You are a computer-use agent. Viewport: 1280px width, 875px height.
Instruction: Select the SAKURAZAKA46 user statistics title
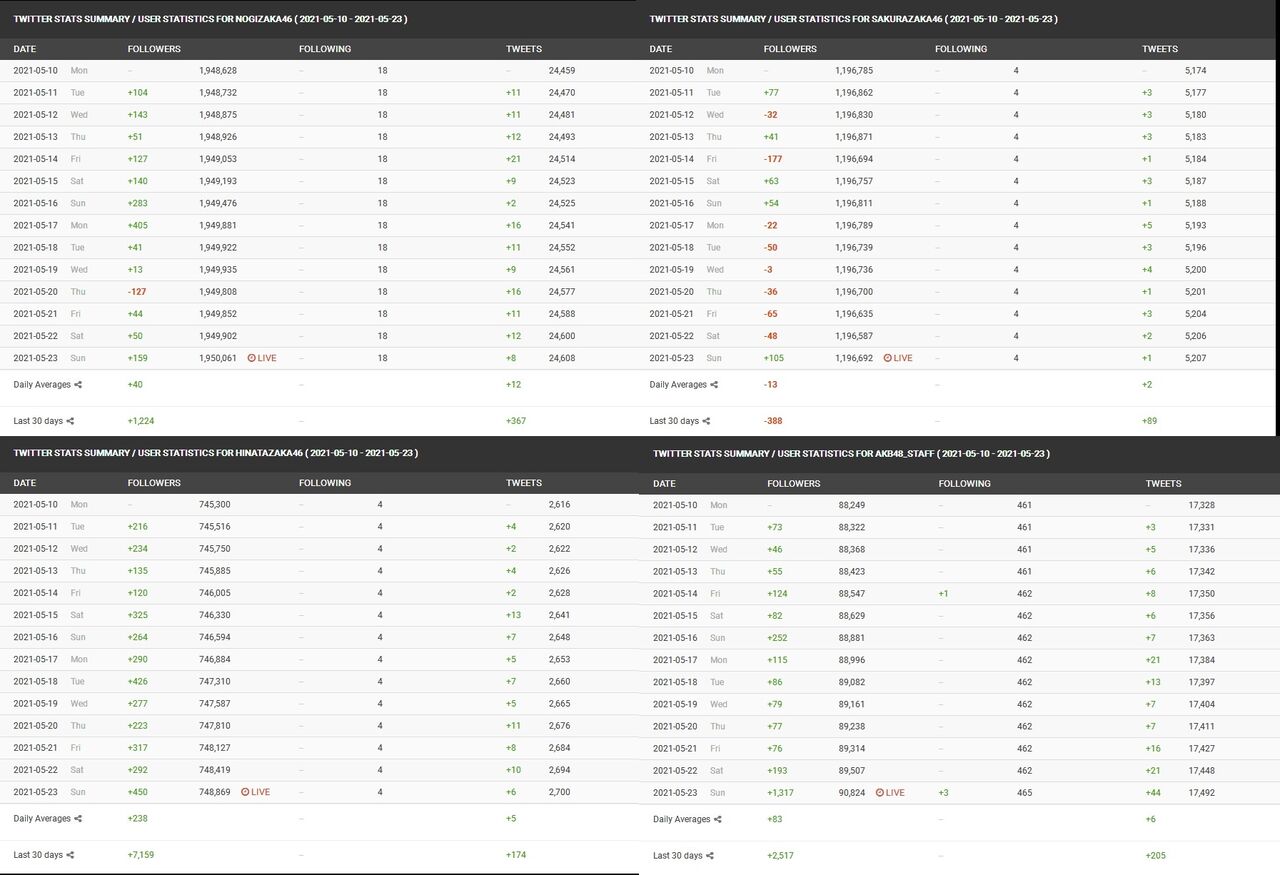click(853, 19)
